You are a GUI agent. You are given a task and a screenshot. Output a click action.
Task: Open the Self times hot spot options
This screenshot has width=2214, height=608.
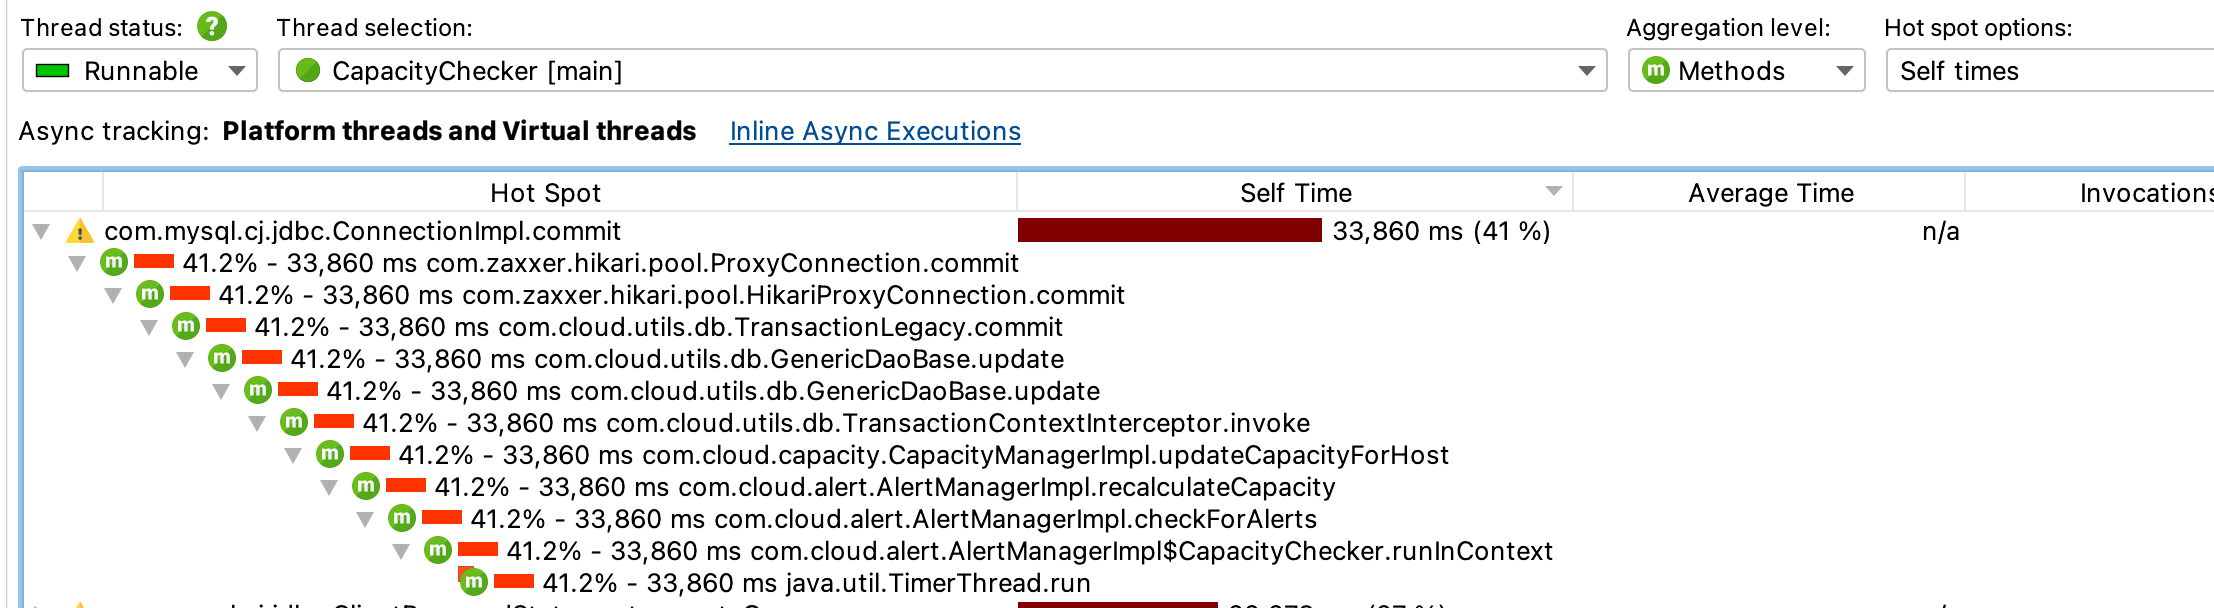[2050, 71]
